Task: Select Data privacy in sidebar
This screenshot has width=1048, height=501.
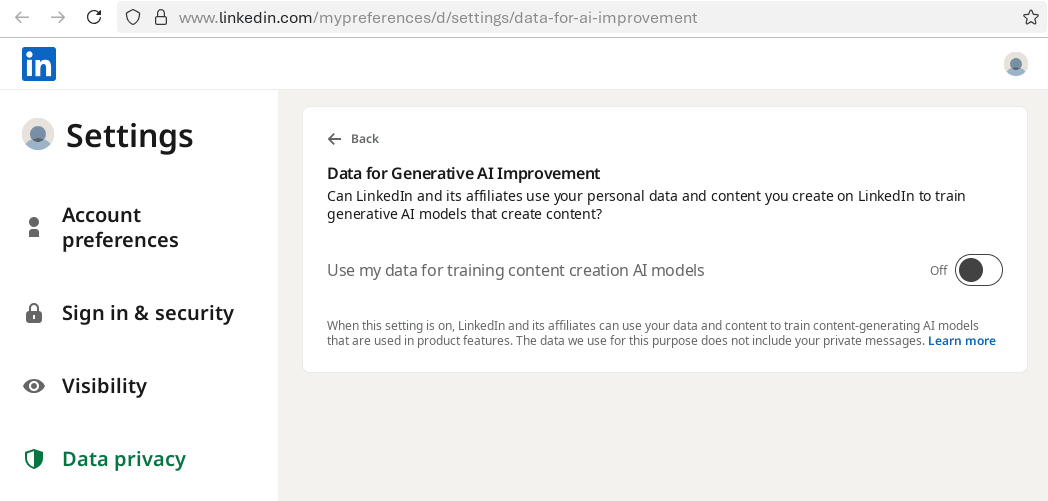Action: tap(124, 459)
